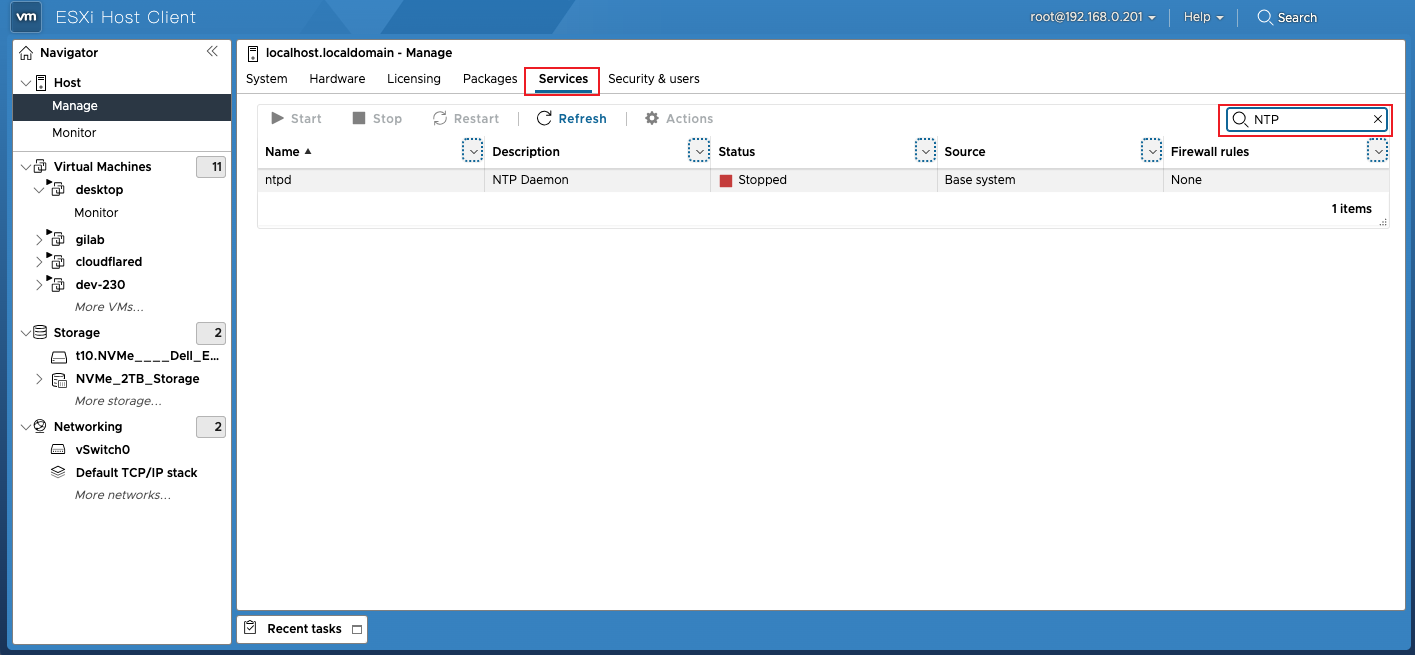Click into the NTP search filter field
This screenshot has width=1415, height=655.
pos(1308,120)
